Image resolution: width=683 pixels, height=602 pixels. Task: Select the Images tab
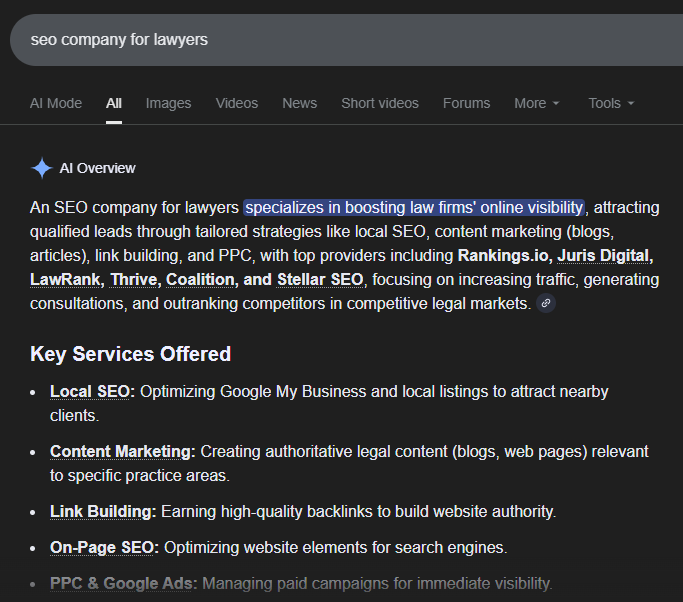[x=168, y=103]
